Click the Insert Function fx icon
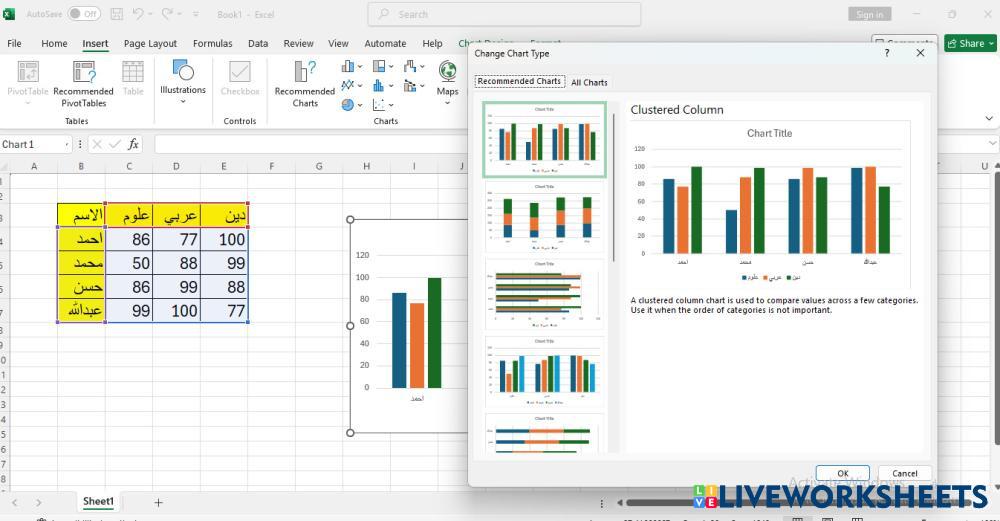The width and height of the screenshot is (1000, 521). [133, 144]
